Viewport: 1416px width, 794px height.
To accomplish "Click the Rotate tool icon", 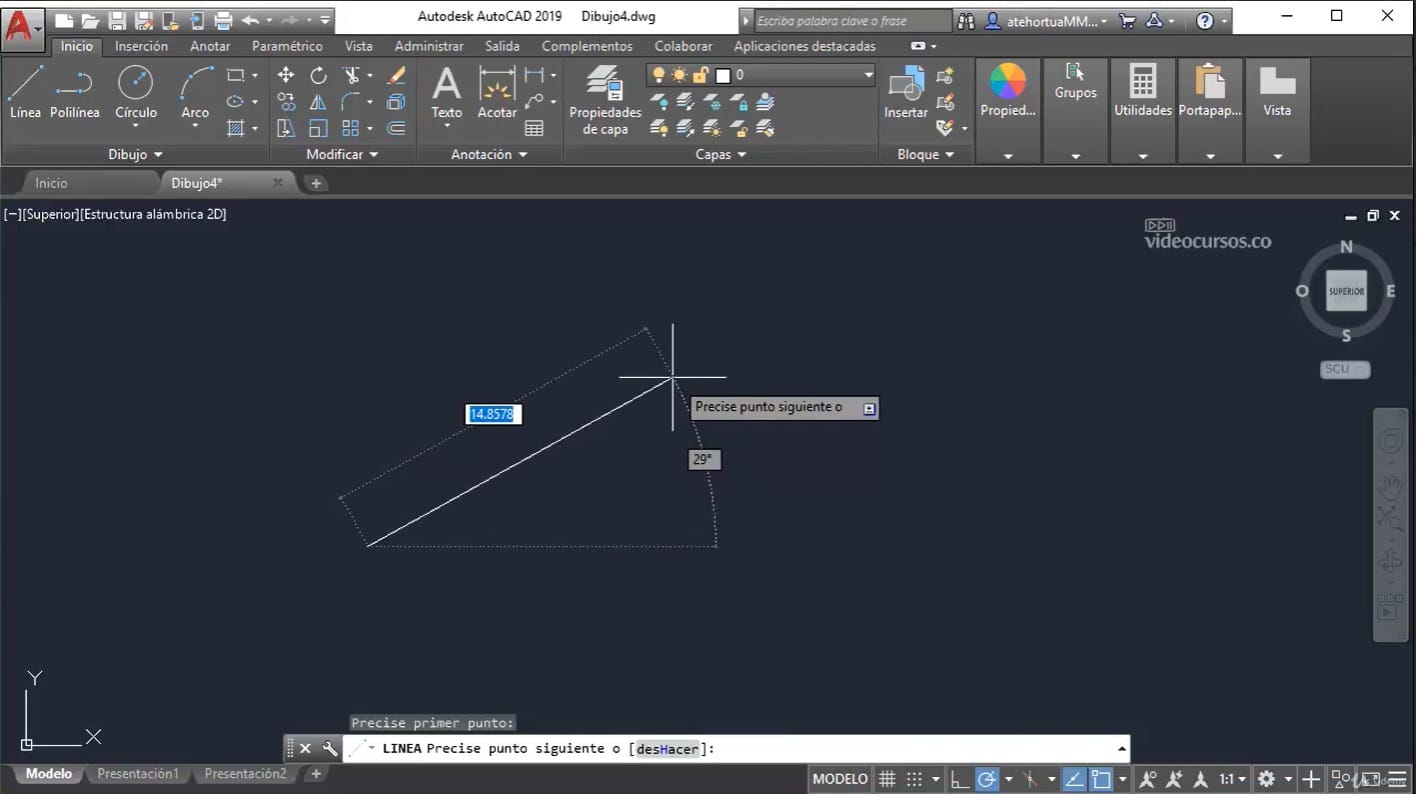I will pyautogui.click(x=318, y=75).
